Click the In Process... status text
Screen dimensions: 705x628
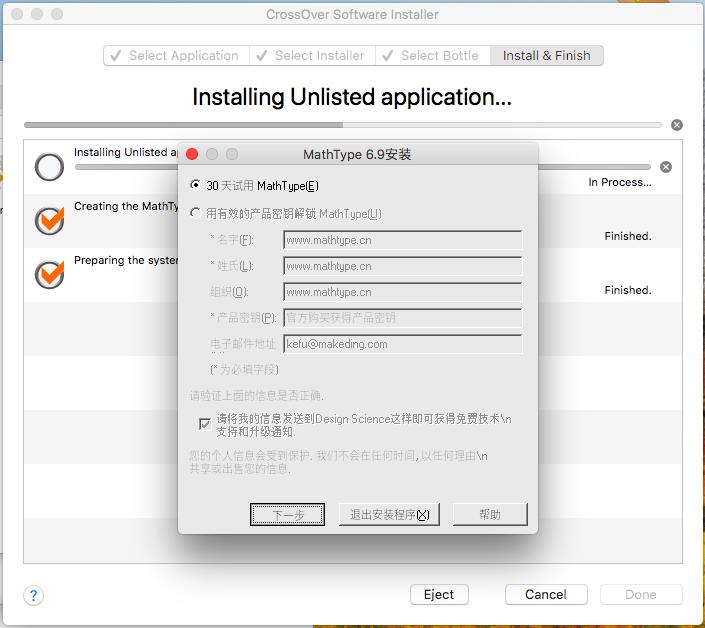point(620,182)
